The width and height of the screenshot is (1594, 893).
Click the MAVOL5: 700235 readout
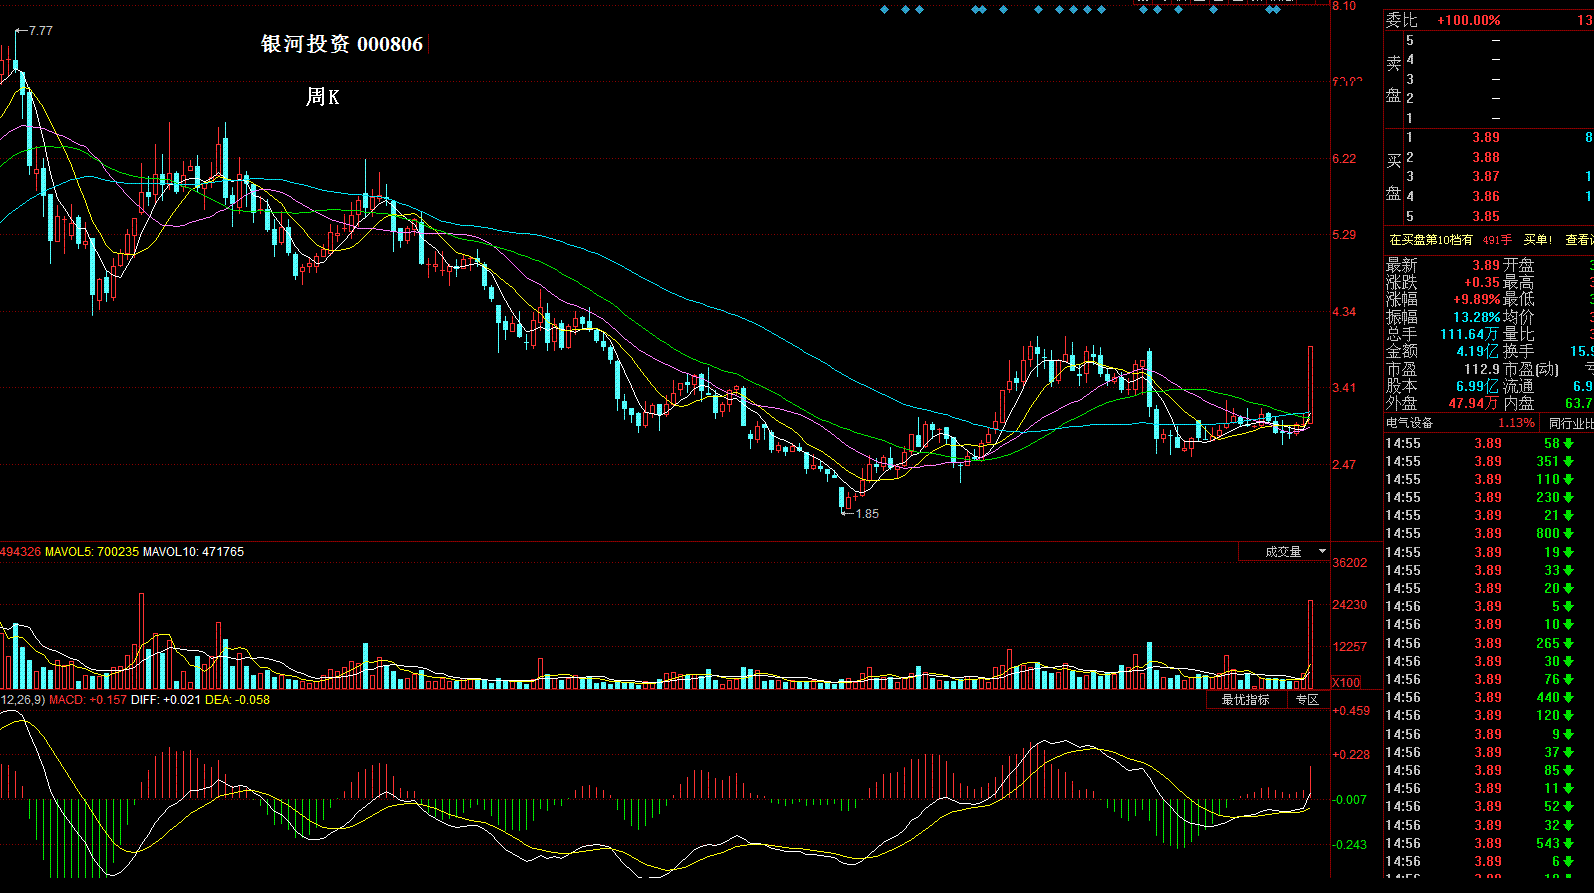[92, 552]
